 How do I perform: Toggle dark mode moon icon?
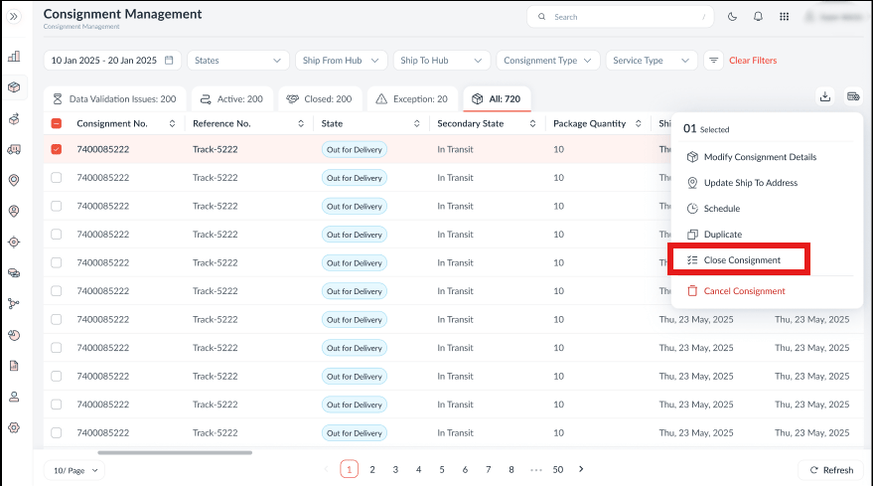733,17
